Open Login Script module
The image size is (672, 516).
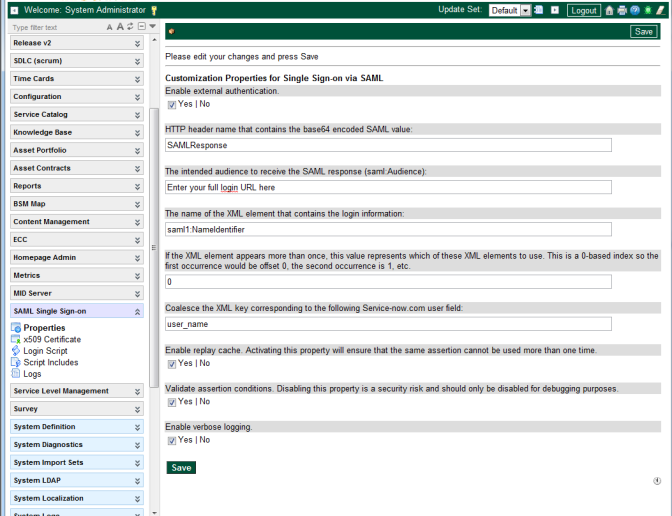(x=45, y=351)
